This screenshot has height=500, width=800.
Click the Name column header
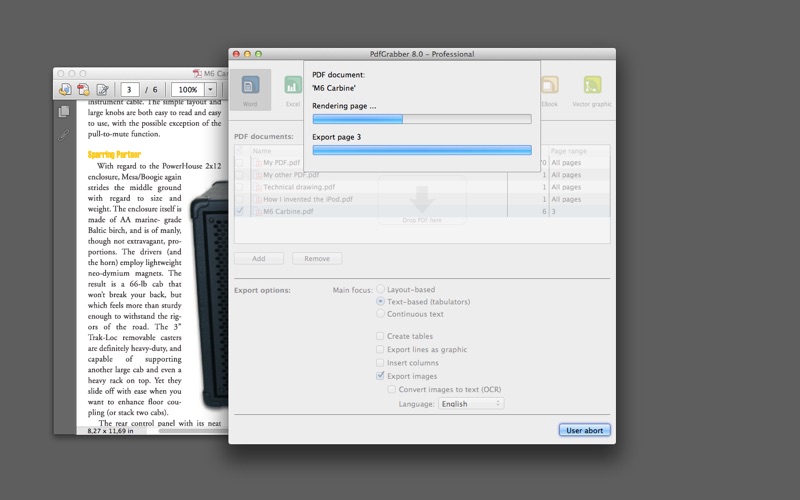[262, 151]
